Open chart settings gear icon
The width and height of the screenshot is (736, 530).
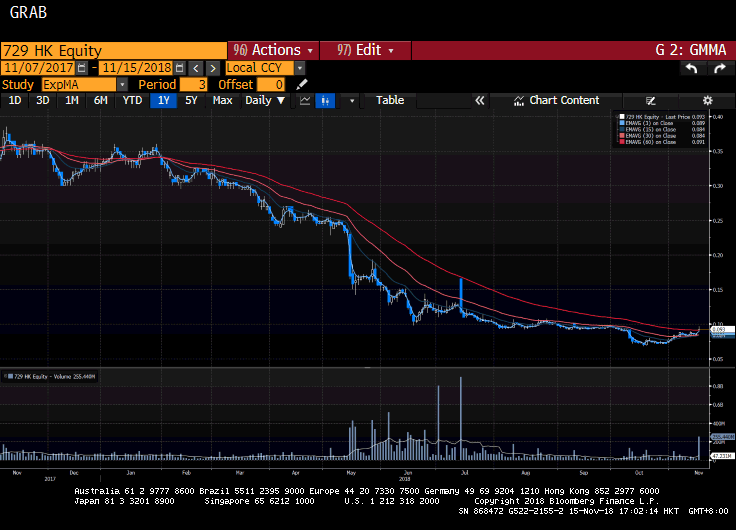point(707,100)
